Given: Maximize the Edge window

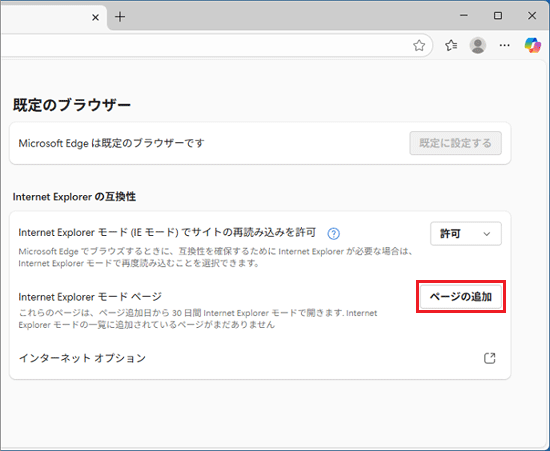Looking at the screenshot, I should click(498, 16).
